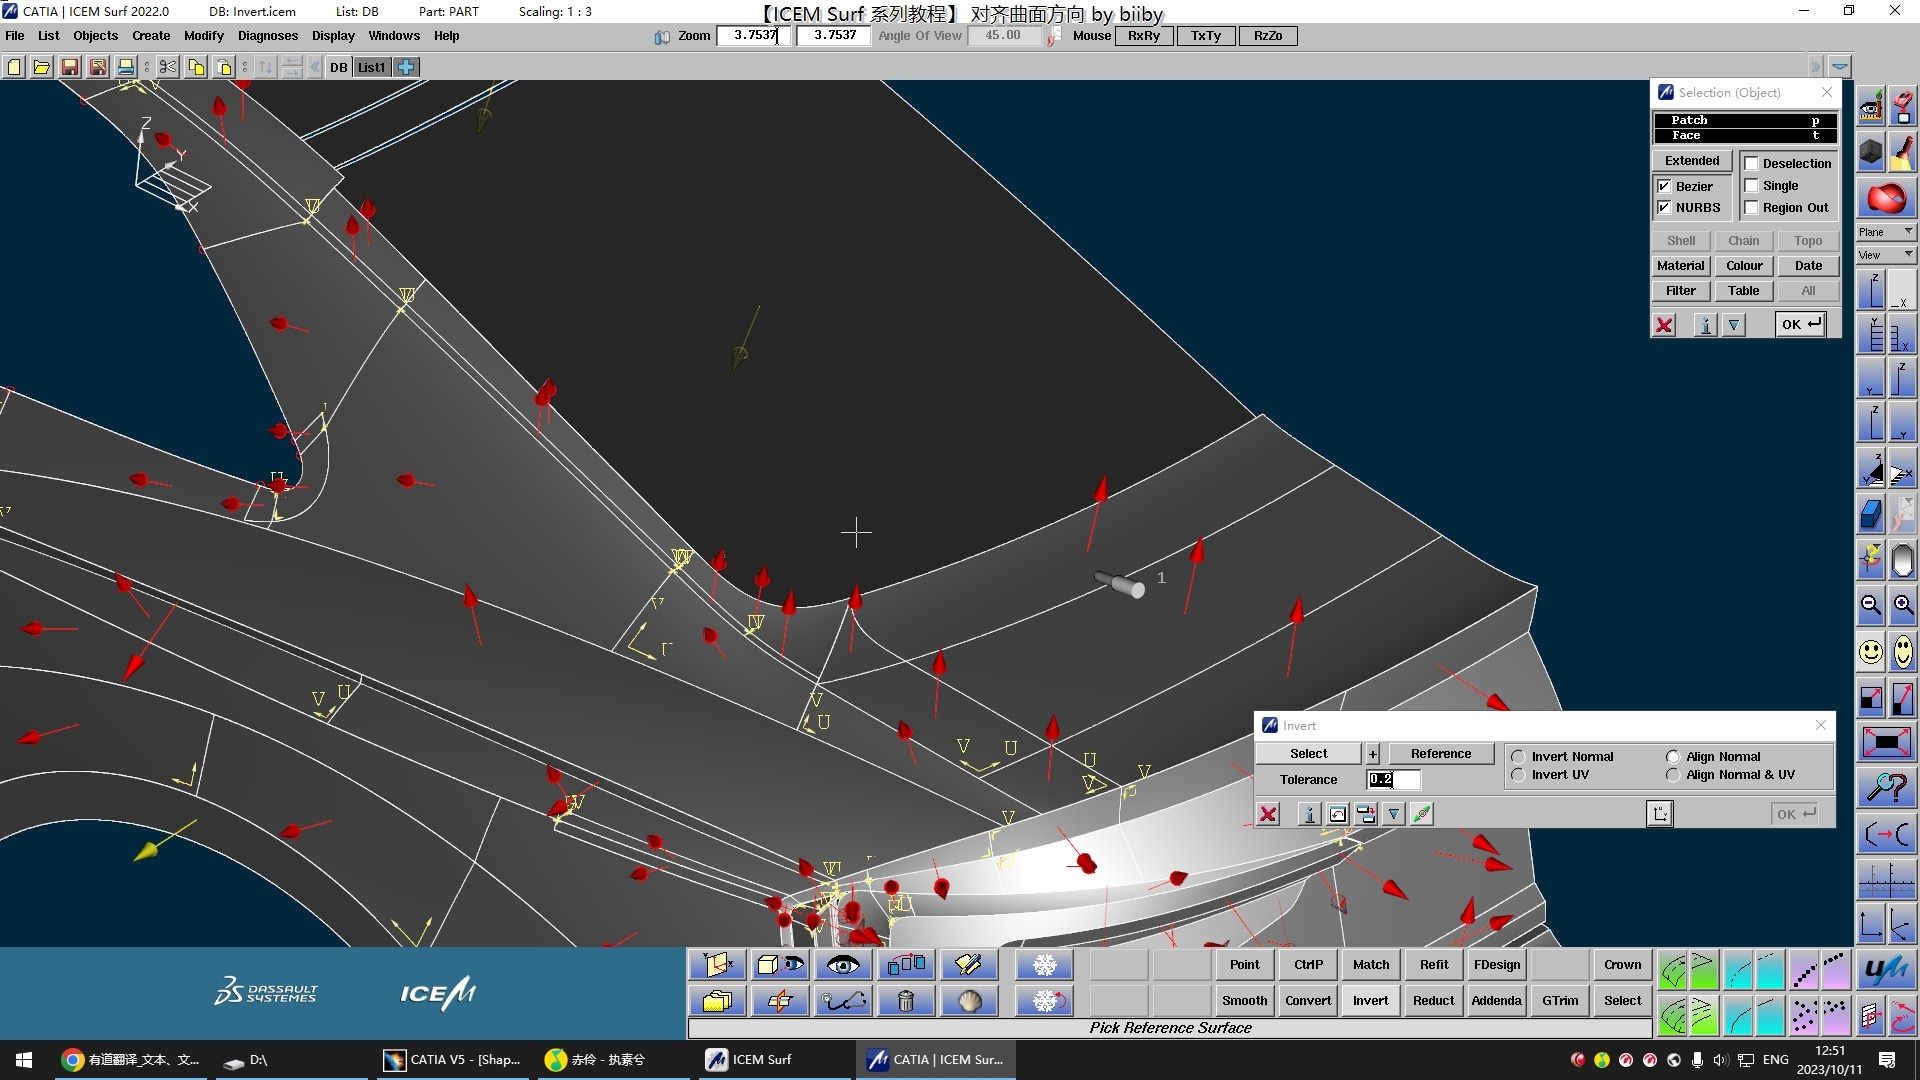Click the info icon in Selection panel
This screenshot has width=1920, height=1080.
pyautogui.click(x=1706, y=325)
